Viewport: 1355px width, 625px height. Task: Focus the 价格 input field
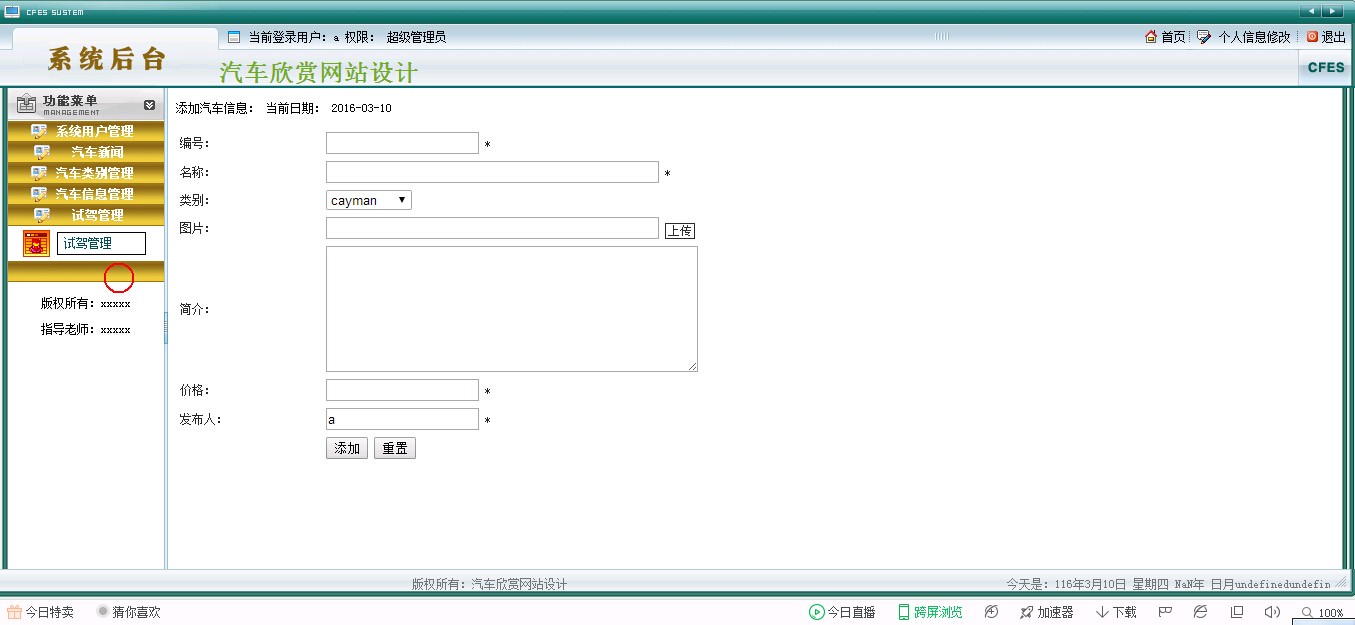(x=402, y=390)
